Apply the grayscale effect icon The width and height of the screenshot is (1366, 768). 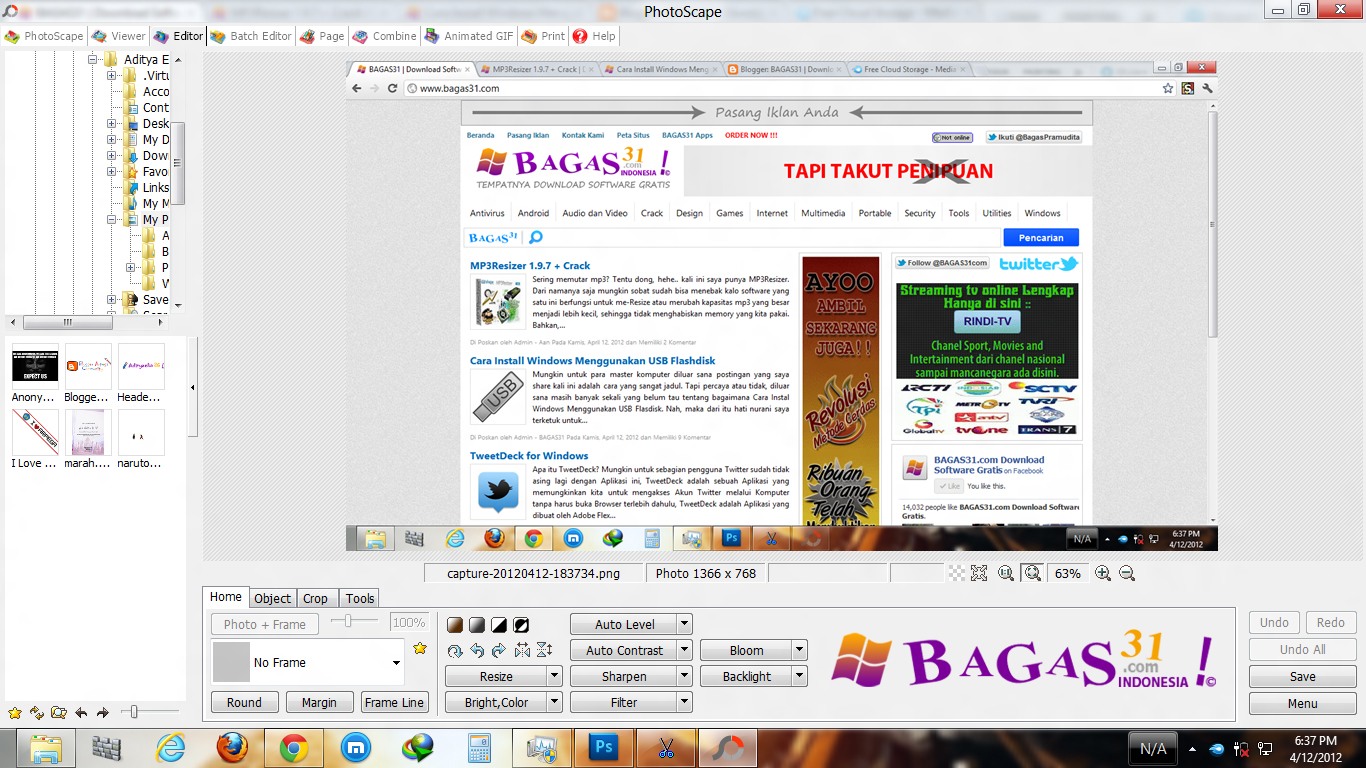tap(477, 624)
